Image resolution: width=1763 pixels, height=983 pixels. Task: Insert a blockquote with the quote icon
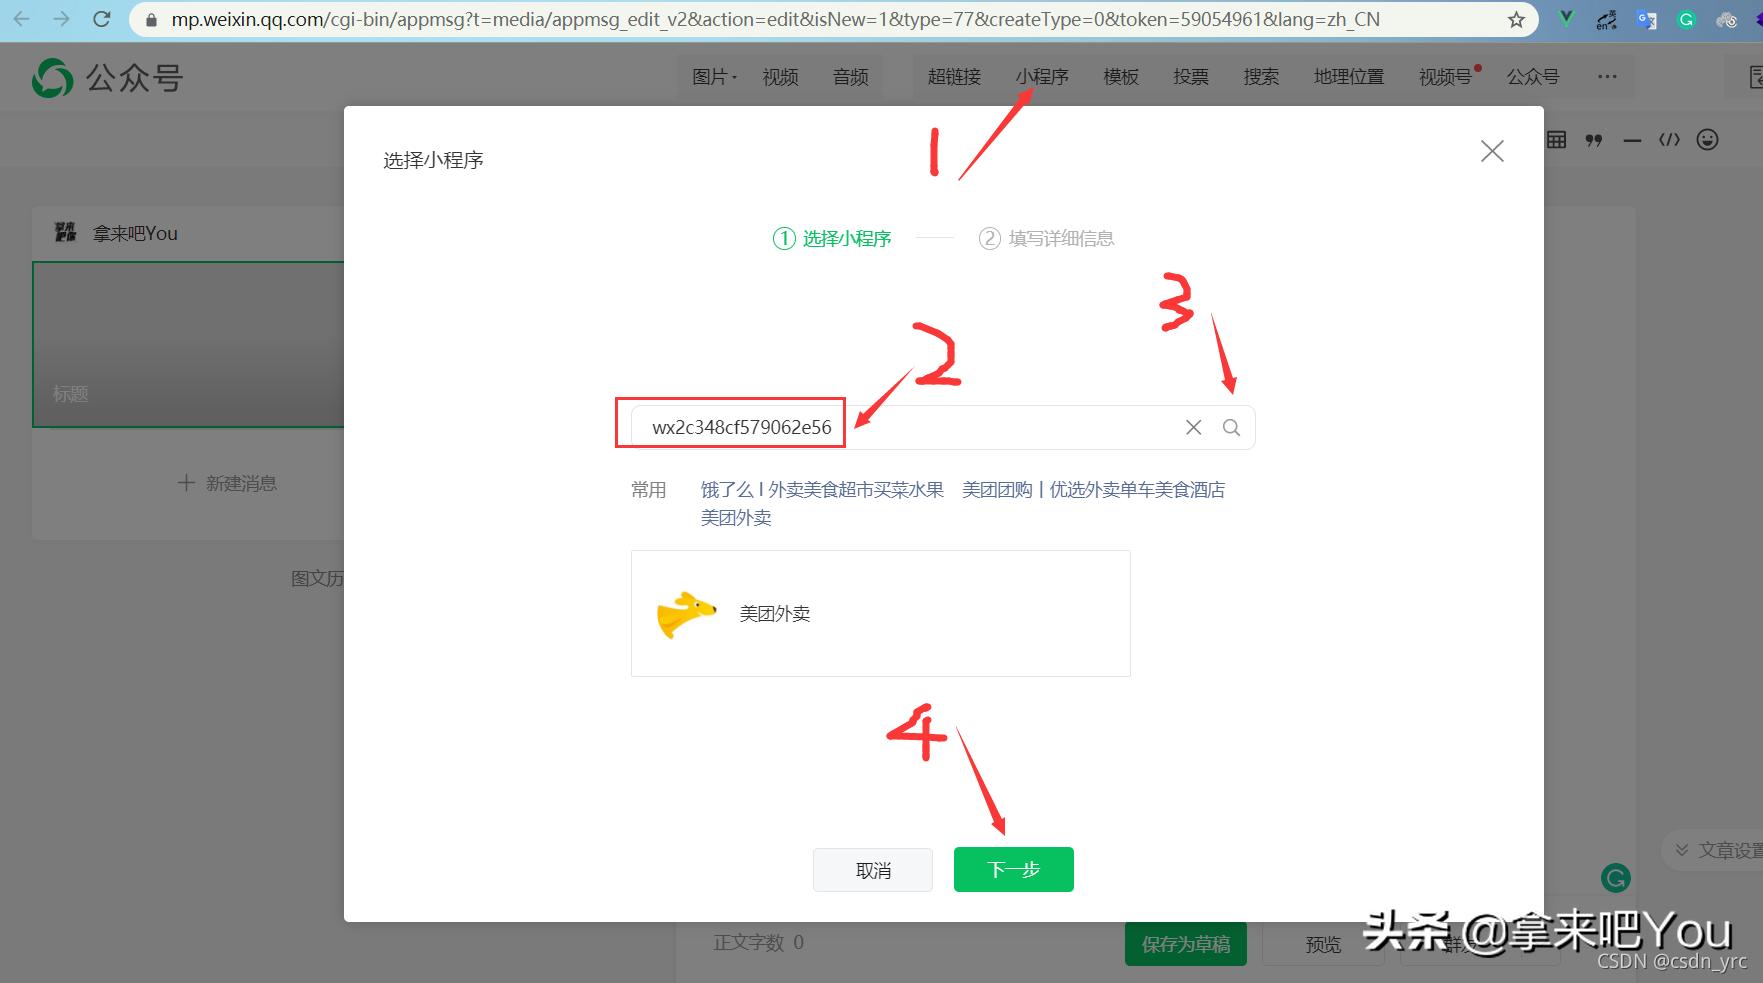(x=1594, y=140)
